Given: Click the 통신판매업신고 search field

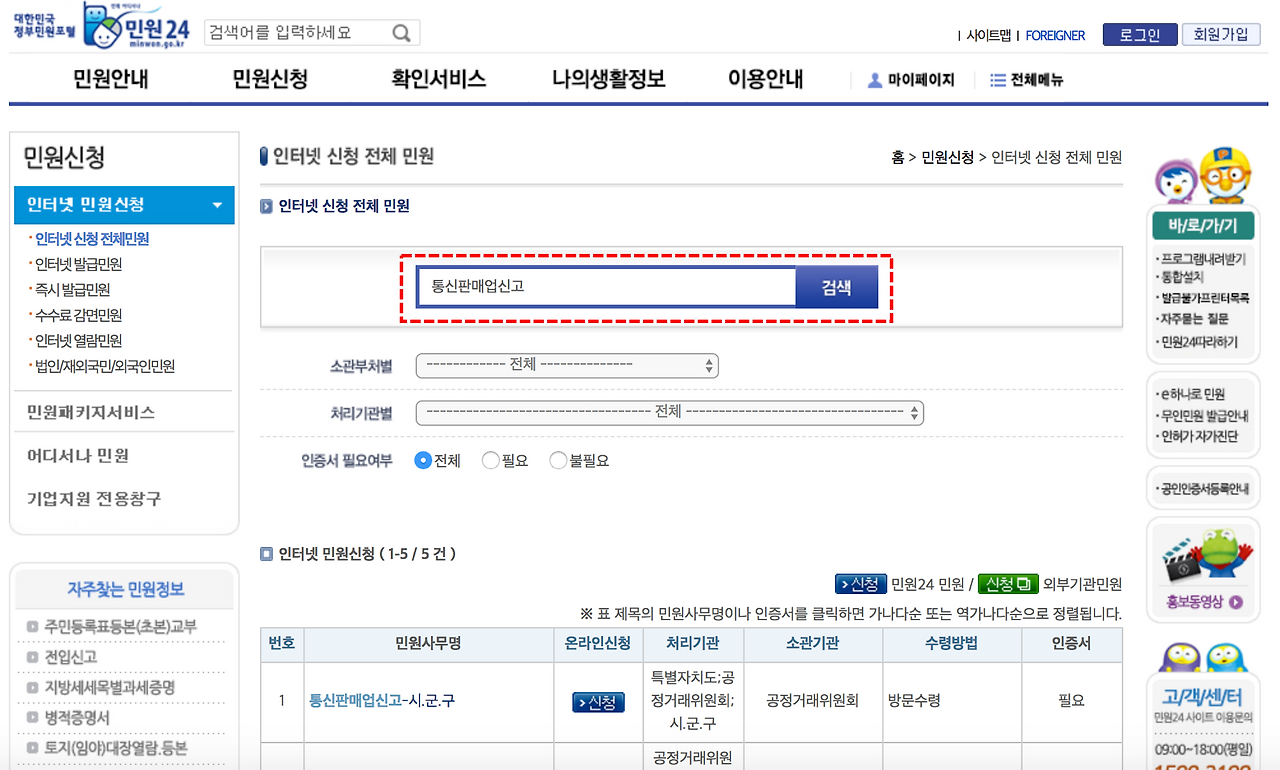Looking at the screenshot, I should click(607, 287).
